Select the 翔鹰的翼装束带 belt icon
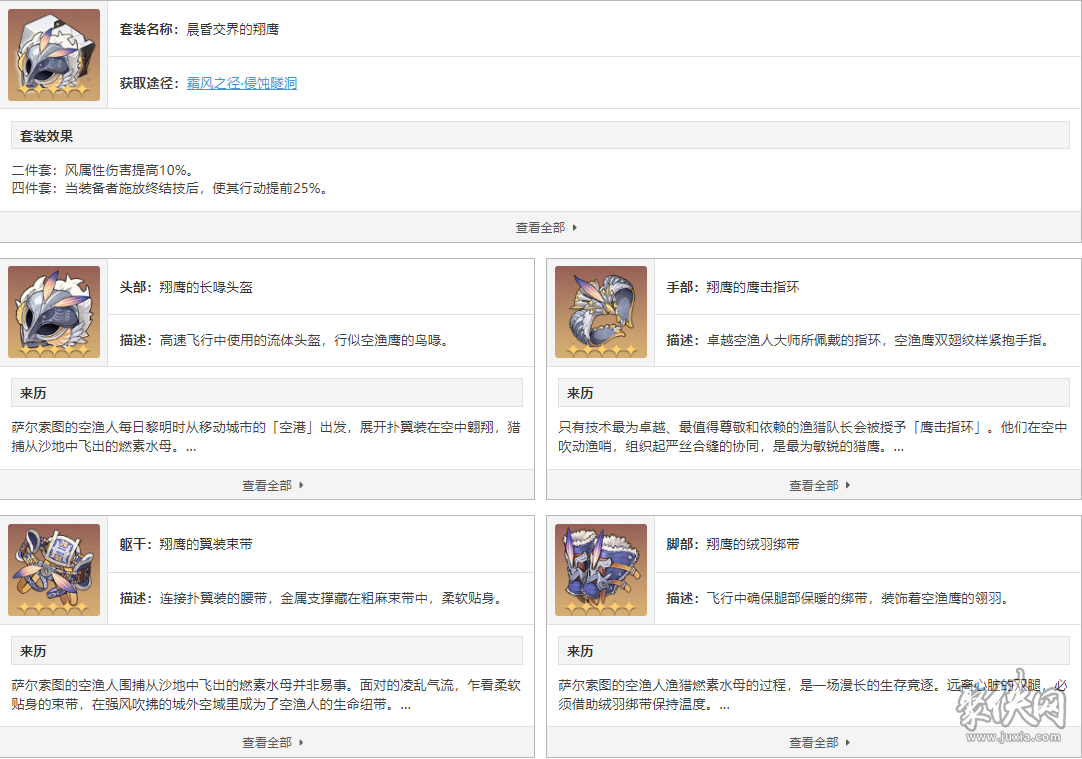The width and height of the screenshot is (1082, 759). 54,570
